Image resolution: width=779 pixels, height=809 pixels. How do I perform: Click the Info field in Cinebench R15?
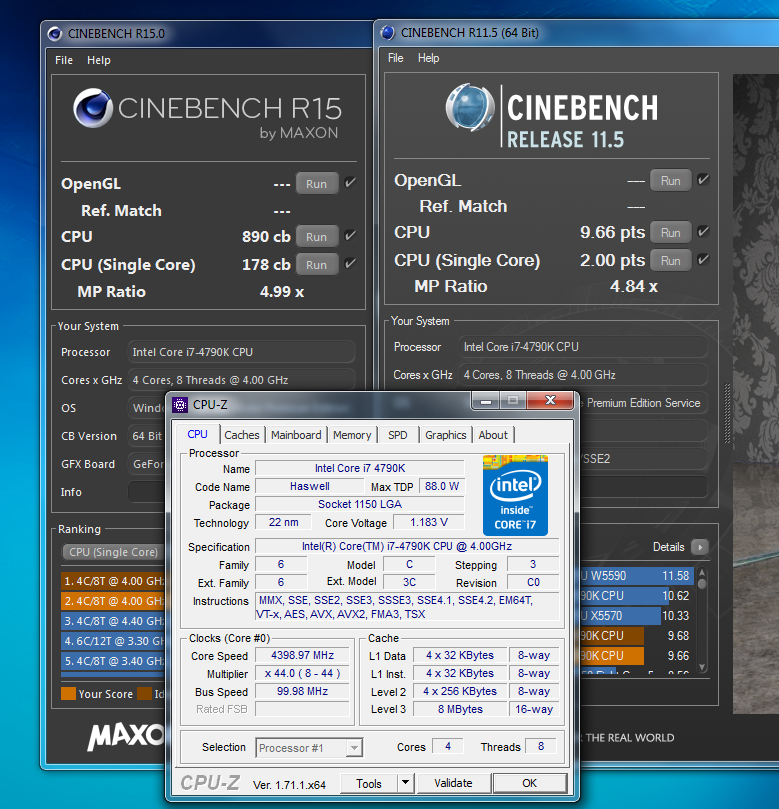point(147,492)
